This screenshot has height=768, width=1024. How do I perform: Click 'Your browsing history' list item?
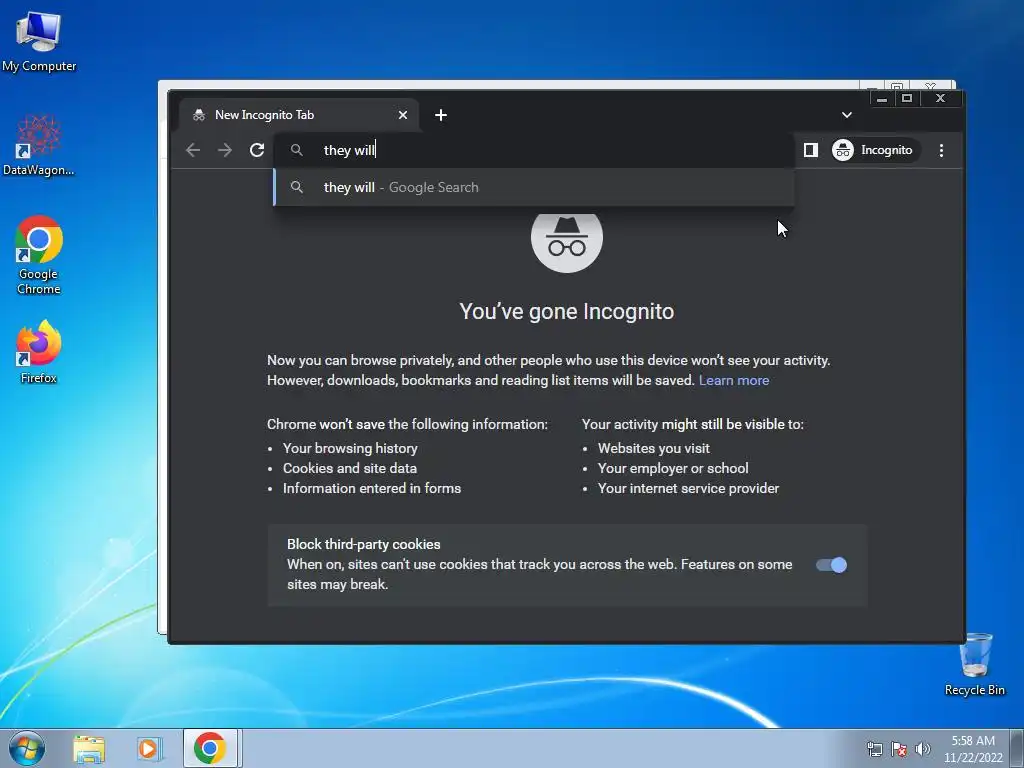click(350, 449)
